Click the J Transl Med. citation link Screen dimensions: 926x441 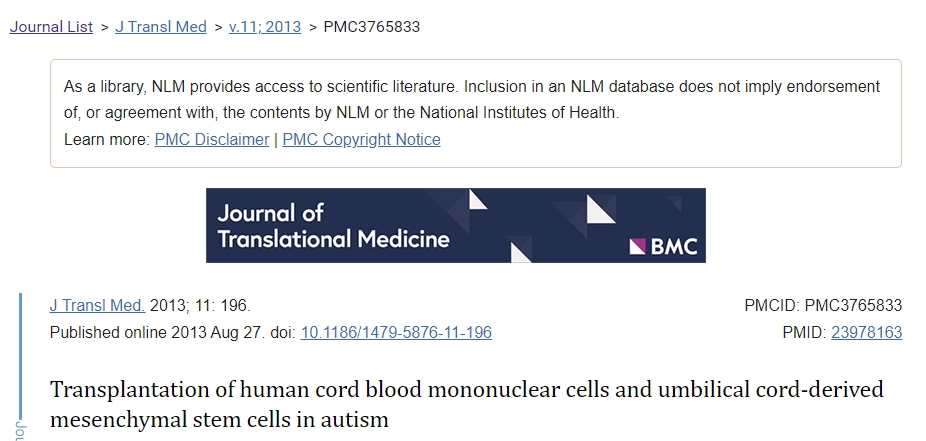point(97,306)
